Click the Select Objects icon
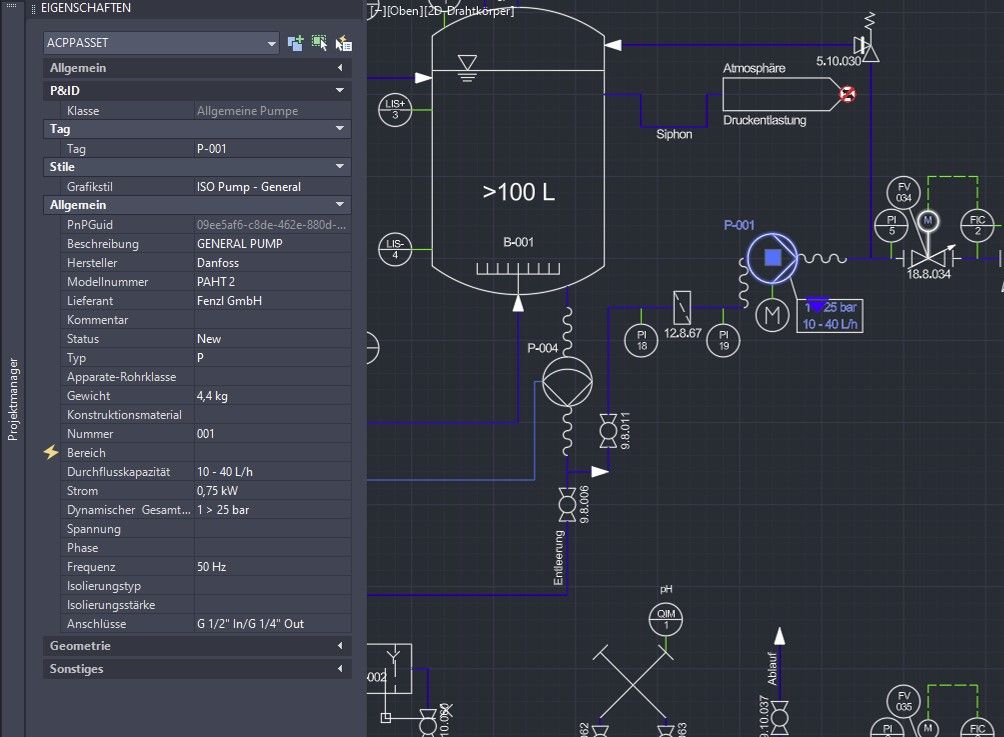Viewport: 1004px width, 737px height. coord(319,43)
